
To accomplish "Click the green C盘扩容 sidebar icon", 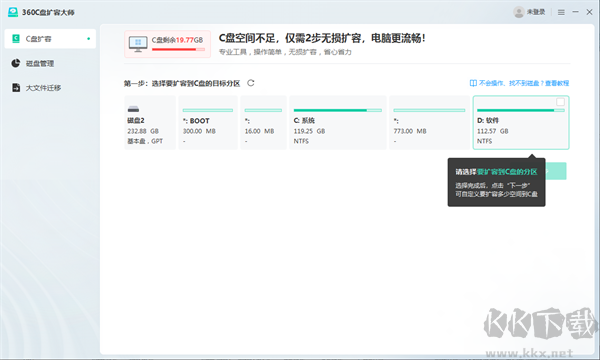I will click(x=16, y=39).
